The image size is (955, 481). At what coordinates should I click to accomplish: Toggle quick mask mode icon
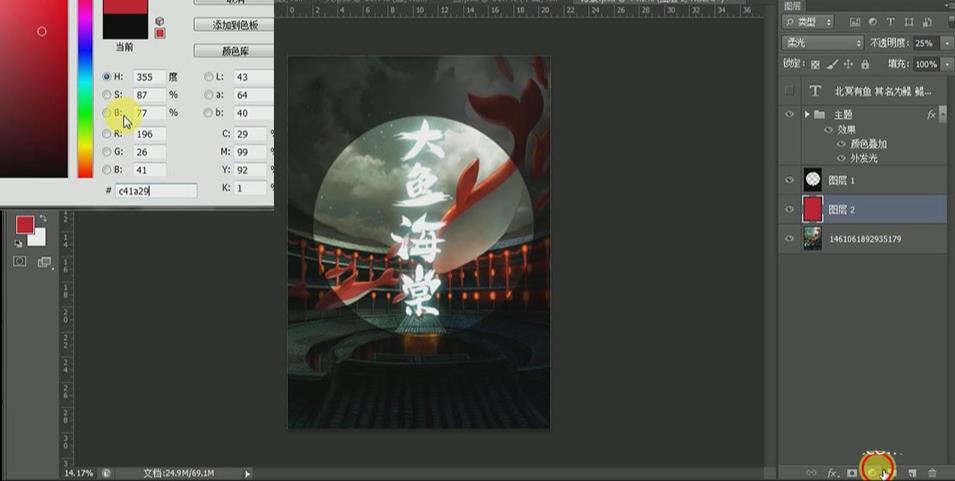(x=19, y=261)
